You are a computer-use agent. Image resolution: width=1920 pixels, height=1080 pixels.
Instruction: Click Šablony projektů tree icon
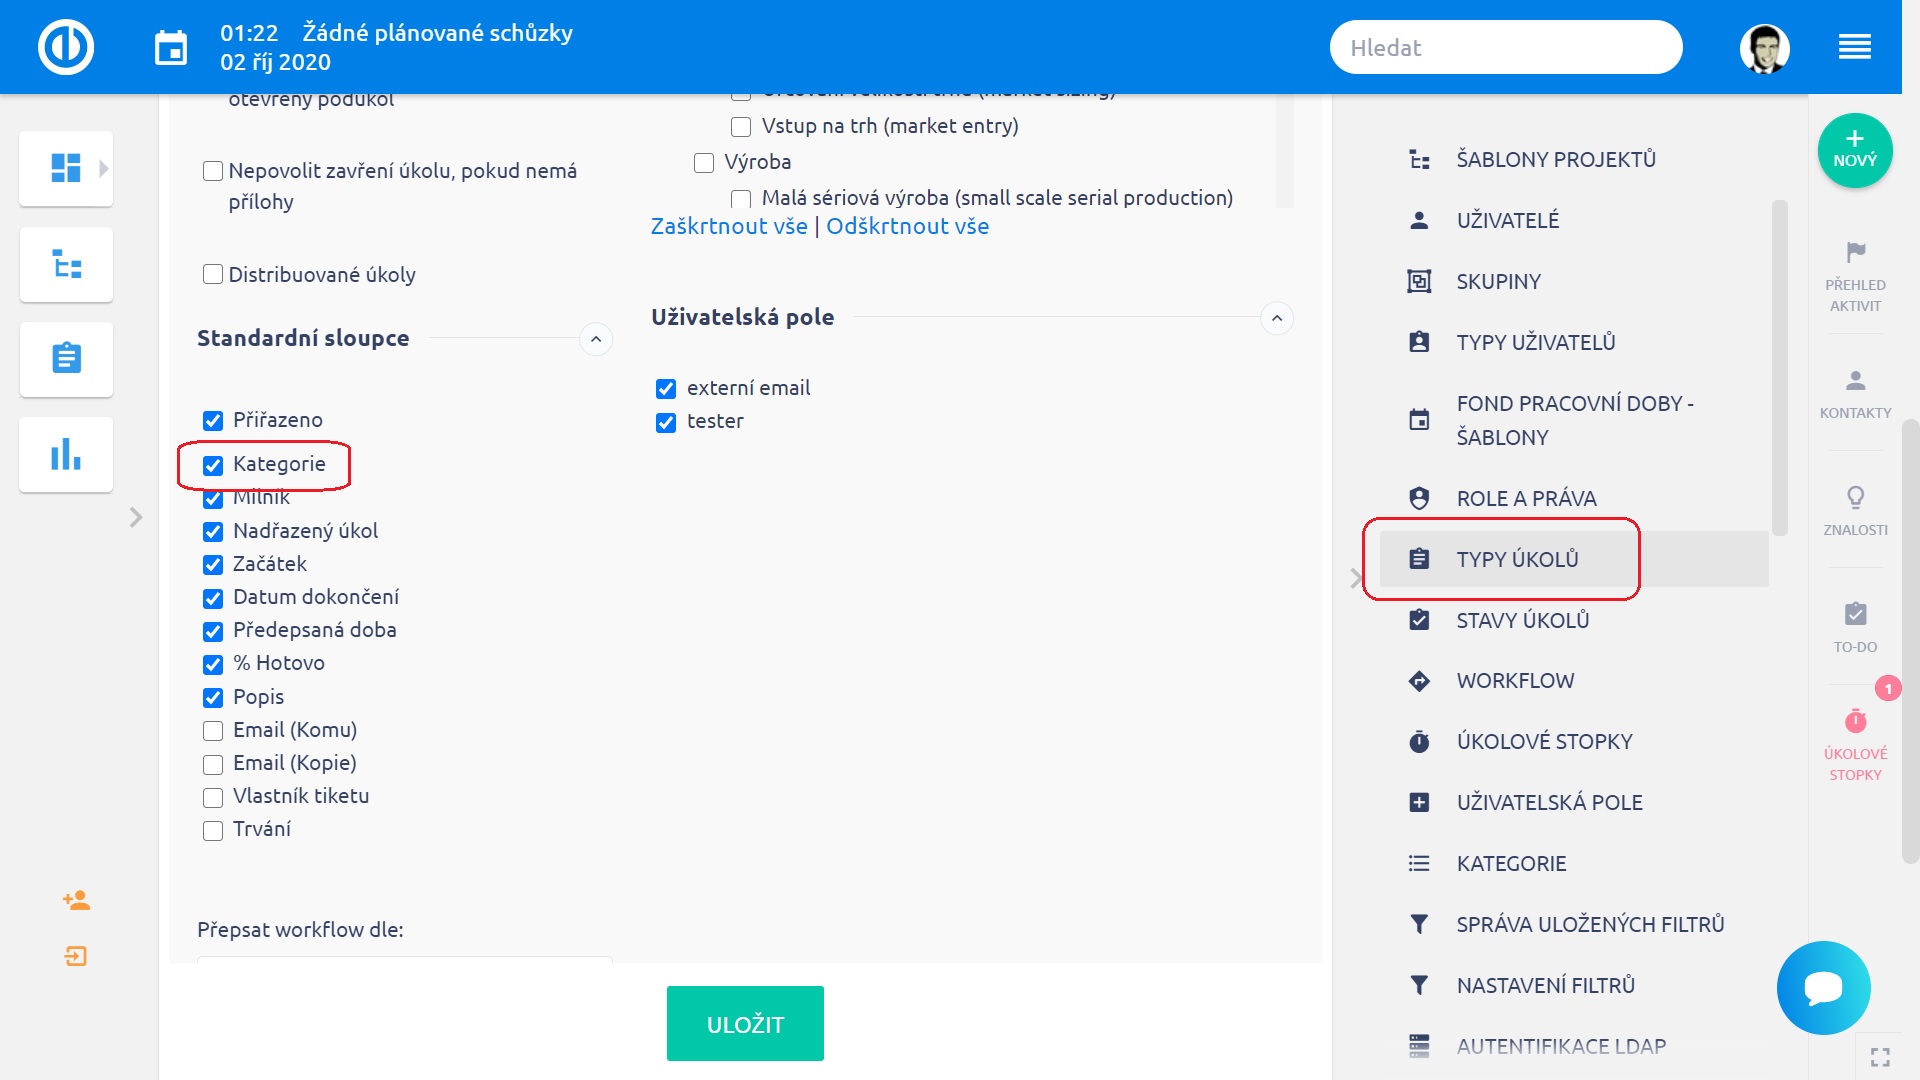(x=1419, y=160)
